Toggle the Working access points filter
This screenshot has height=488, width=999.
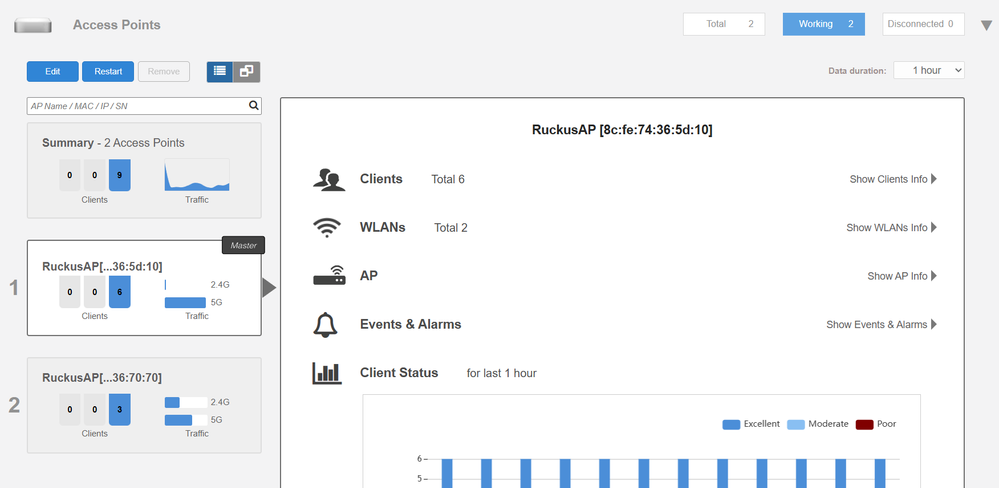tap(823, 24)
